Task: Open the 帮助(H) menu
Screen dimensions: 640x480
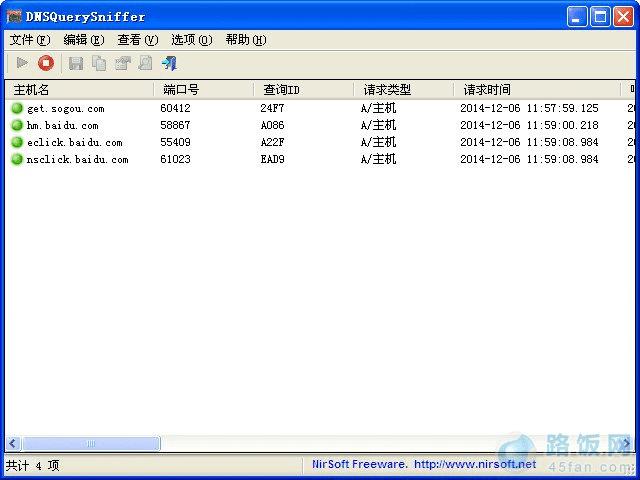Action: [x=246, y=40]
